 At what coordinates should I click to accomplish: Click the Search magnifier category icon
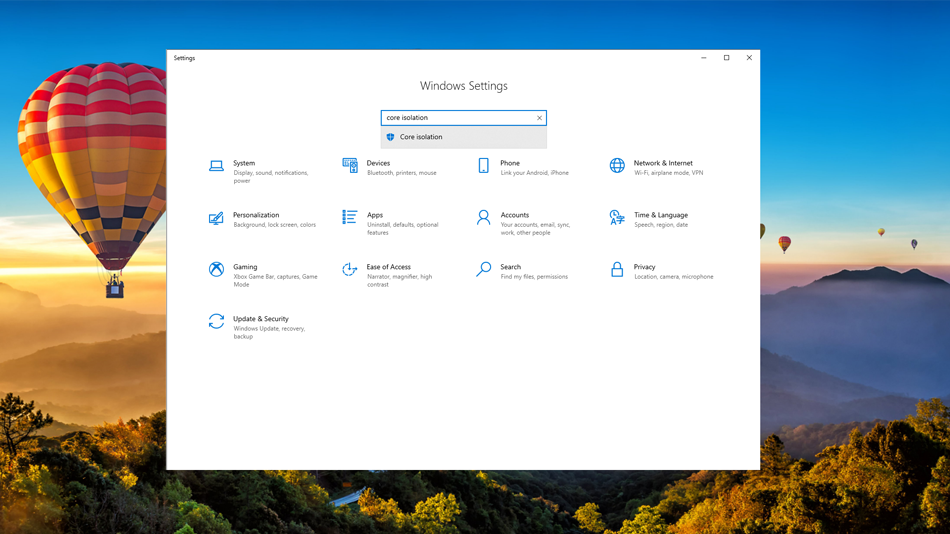[483, 270]
